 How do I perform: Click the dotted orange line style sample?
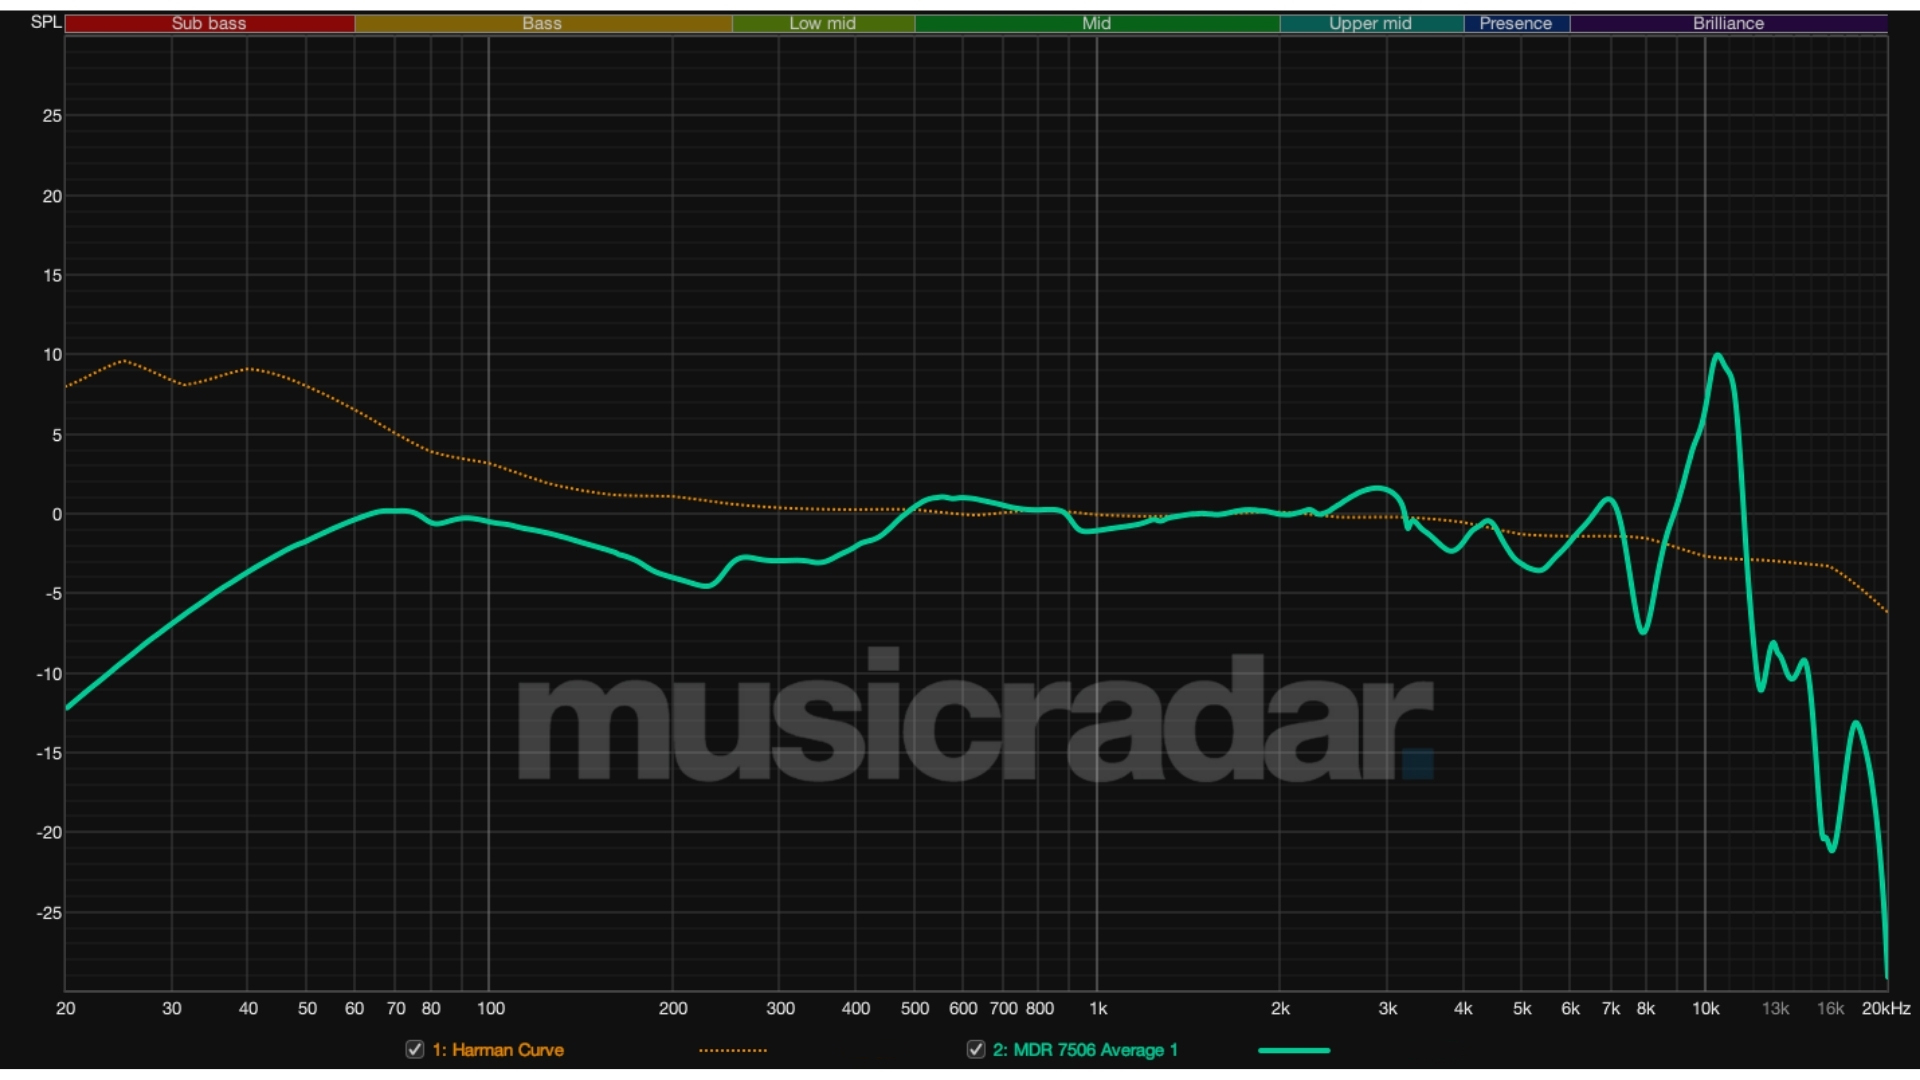click(733, 1051)
